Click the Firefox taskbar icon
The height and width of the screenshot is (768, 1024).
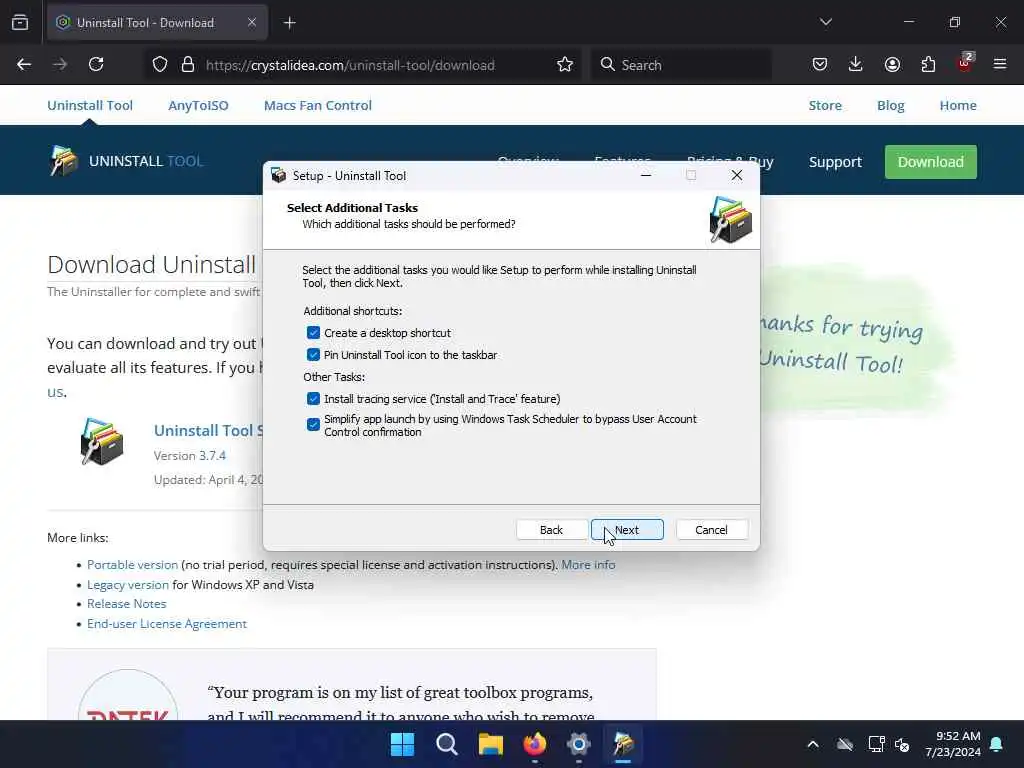(x=535, y=744)
